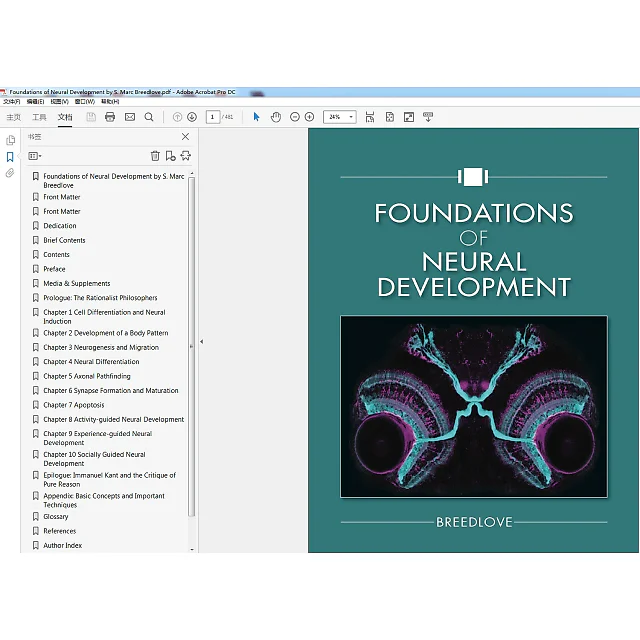The image size is (640, 640).
Task: Close the Bookmarks panel with X
Action: click(x=185, y=136)
